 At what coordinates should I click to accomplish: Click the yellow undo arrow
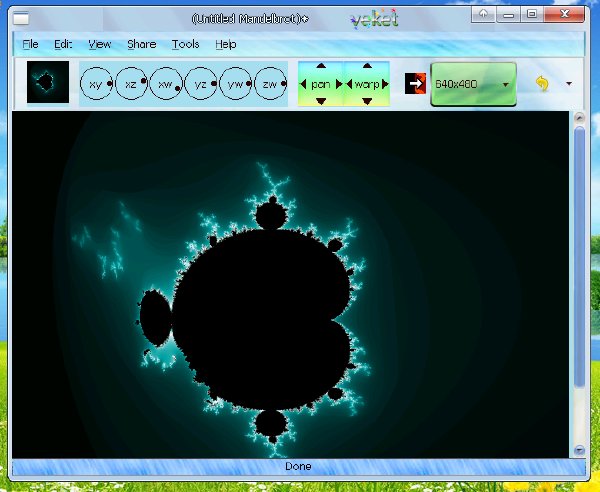(543, 83)
